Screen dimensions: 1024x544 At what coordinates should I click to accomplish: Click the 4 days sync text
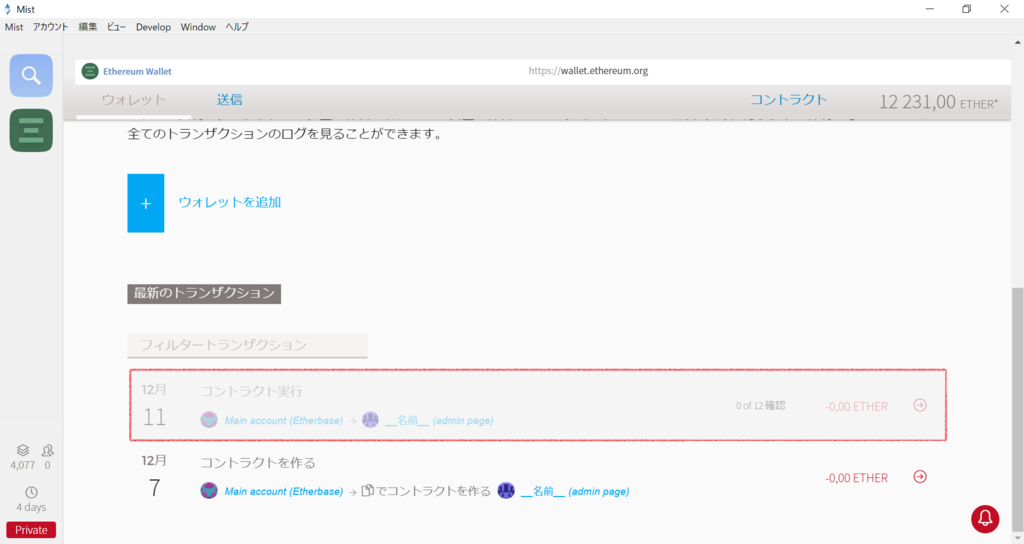point(31,507)
